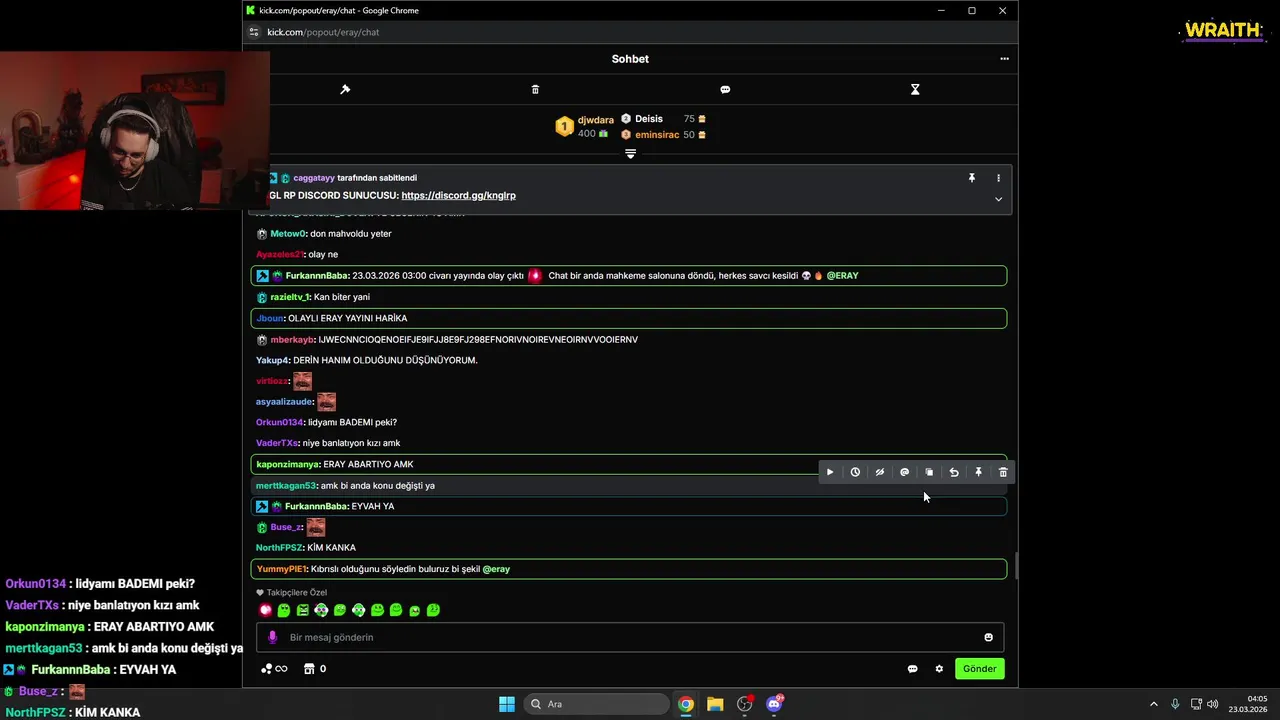The width and height of the screenshot is (1280, 720).
Task: Open the Sohbet three-dot options menu
Action: point(1004,59)
